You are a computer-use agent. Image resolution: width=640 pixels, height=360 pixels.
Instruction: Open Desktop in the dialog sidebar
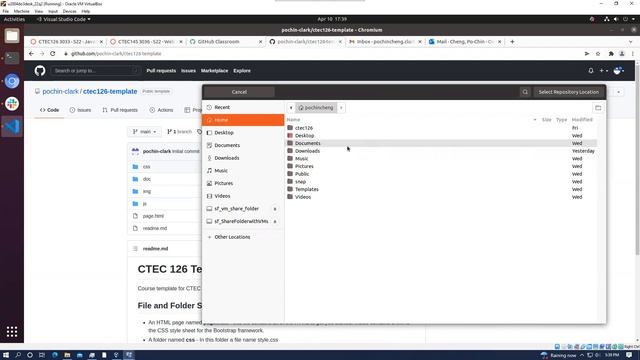[243, 133]
